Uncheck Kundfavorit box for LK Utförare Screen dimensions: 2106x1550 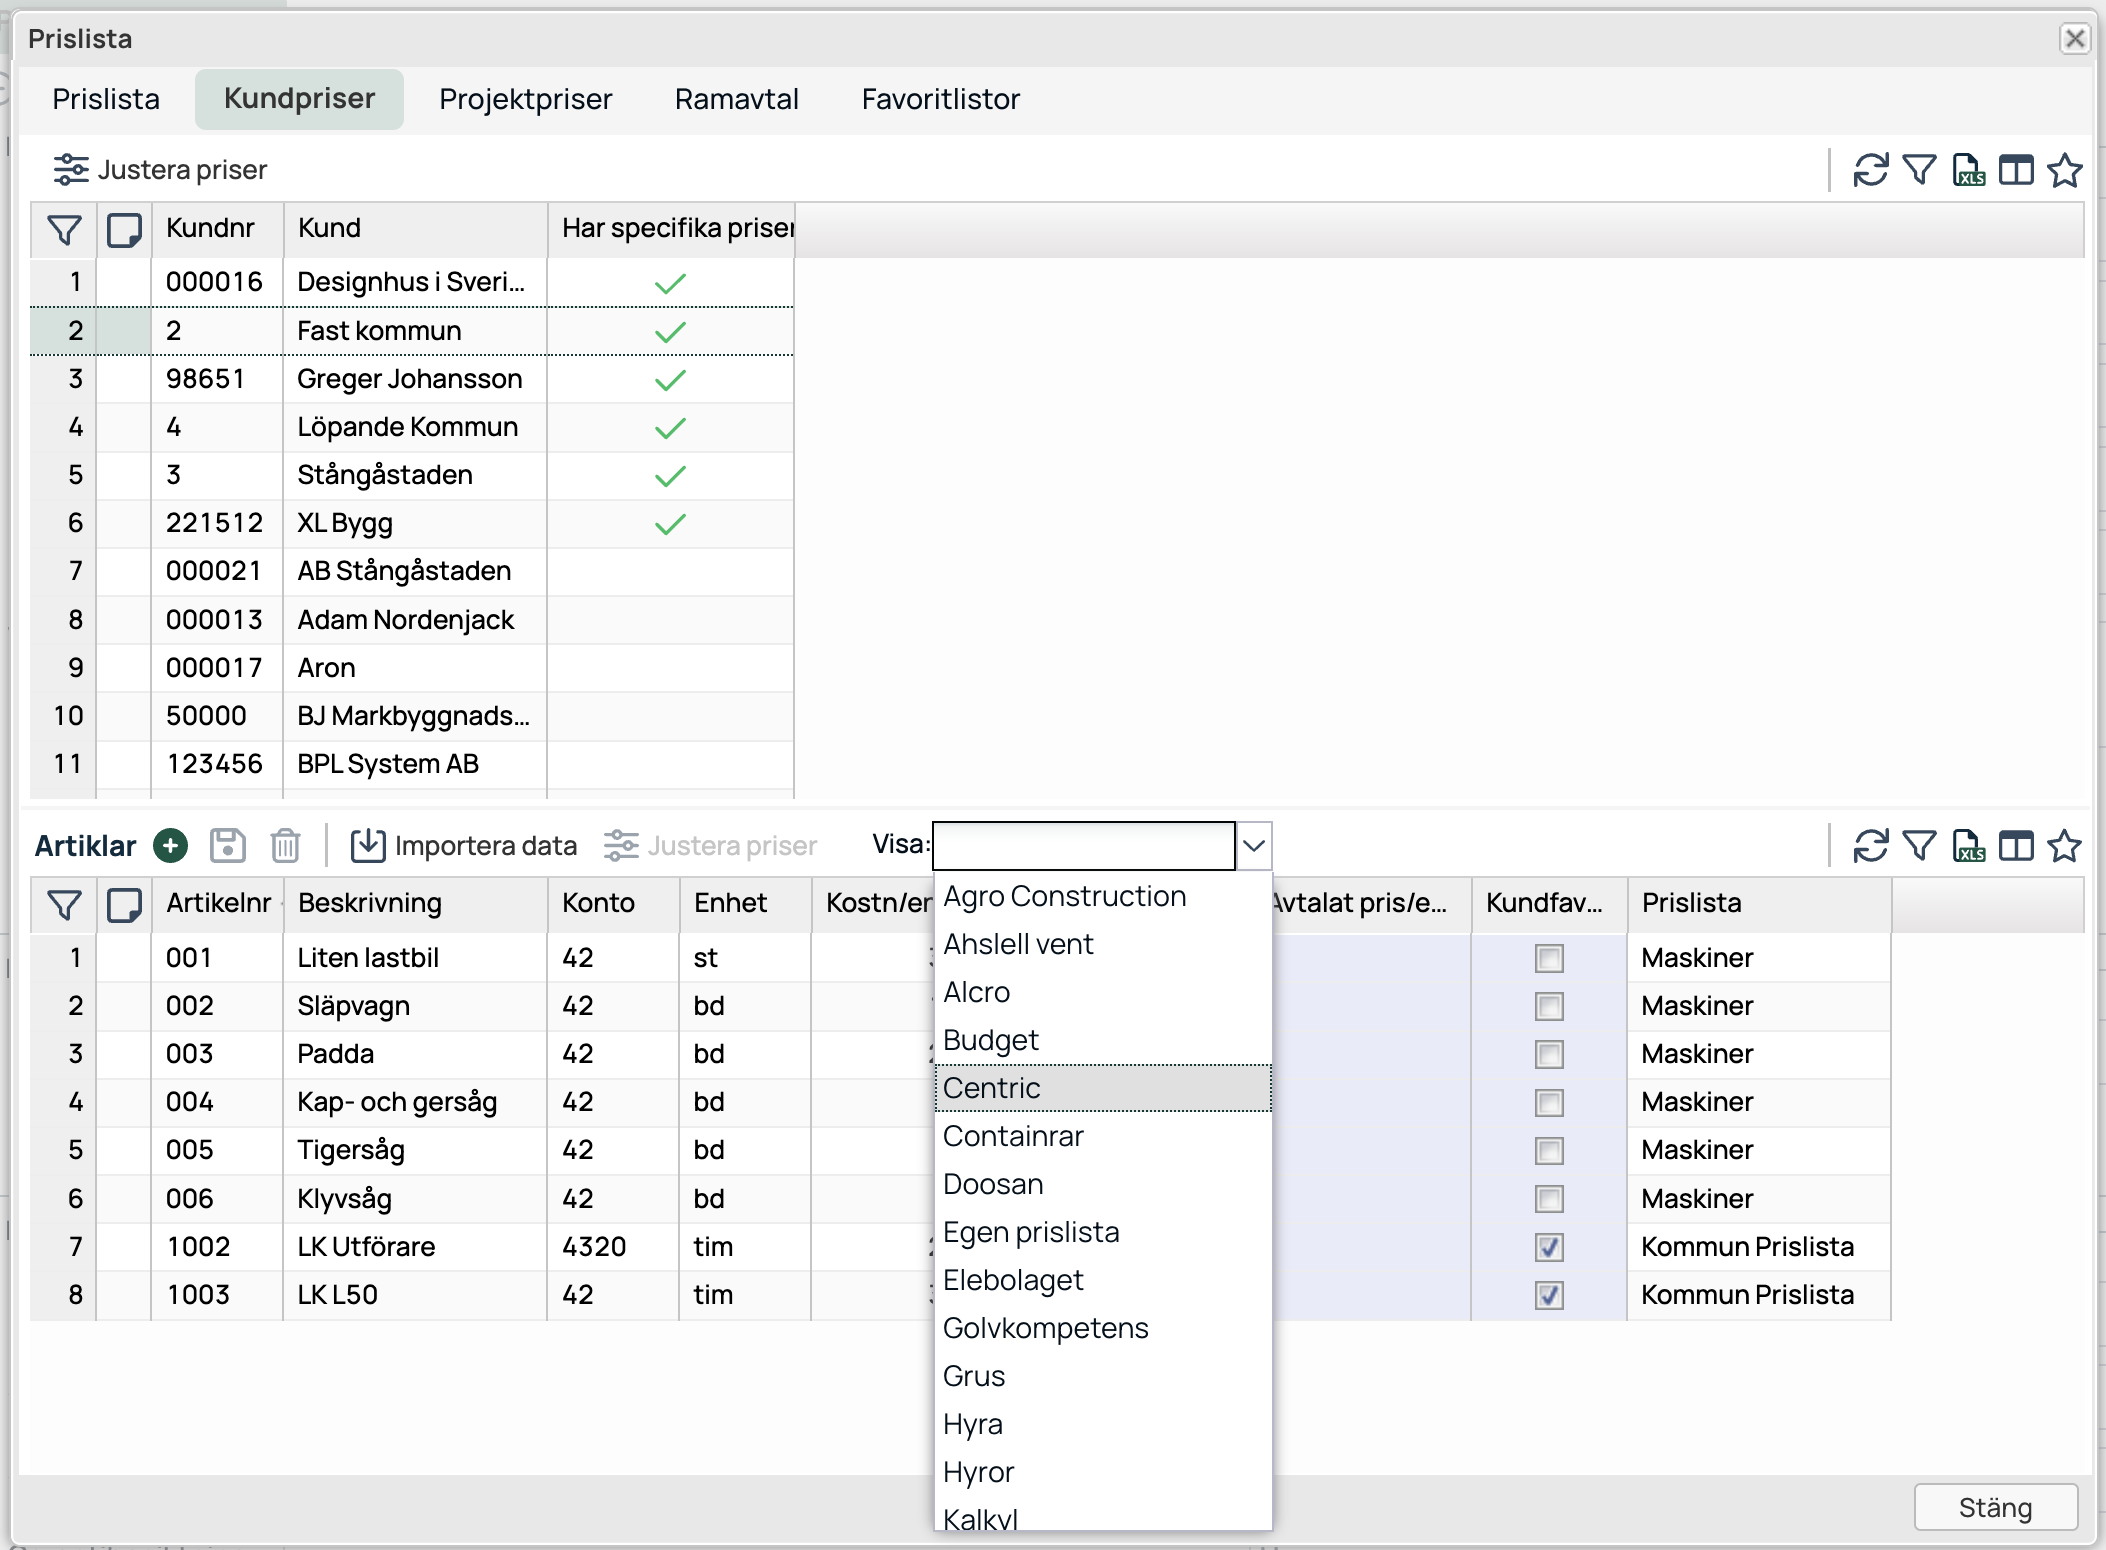(x=1549, y=1247)
